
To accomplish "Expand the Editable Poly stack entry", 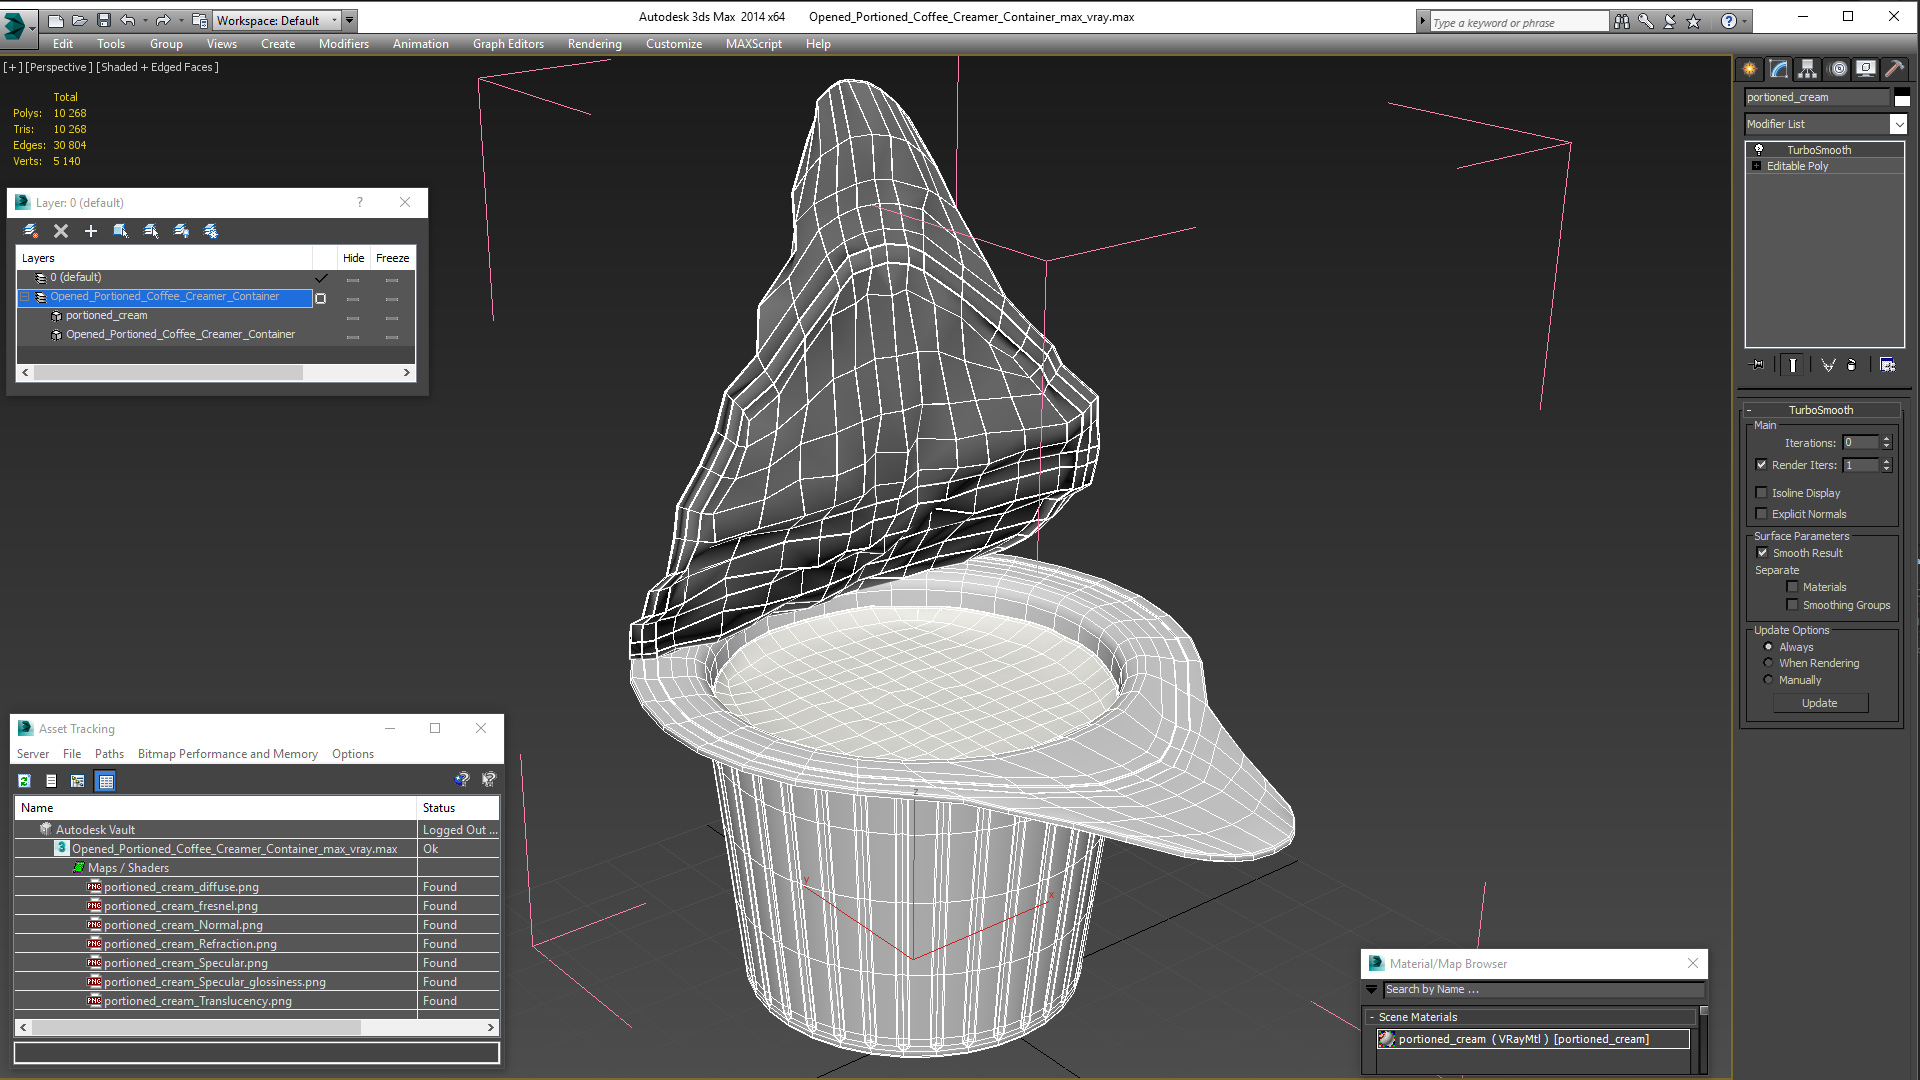I will point(1756,166).
